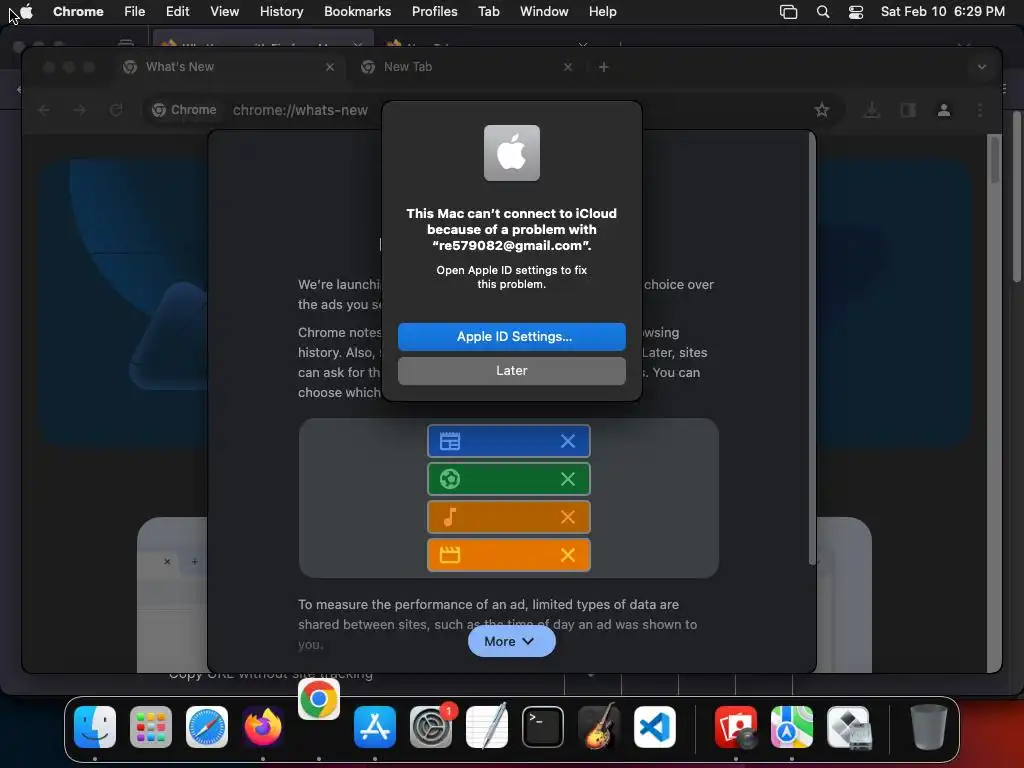Open the Chrome menu in the menu bar
Viewport: 1024px width, 768px height.
click(78, 11)
